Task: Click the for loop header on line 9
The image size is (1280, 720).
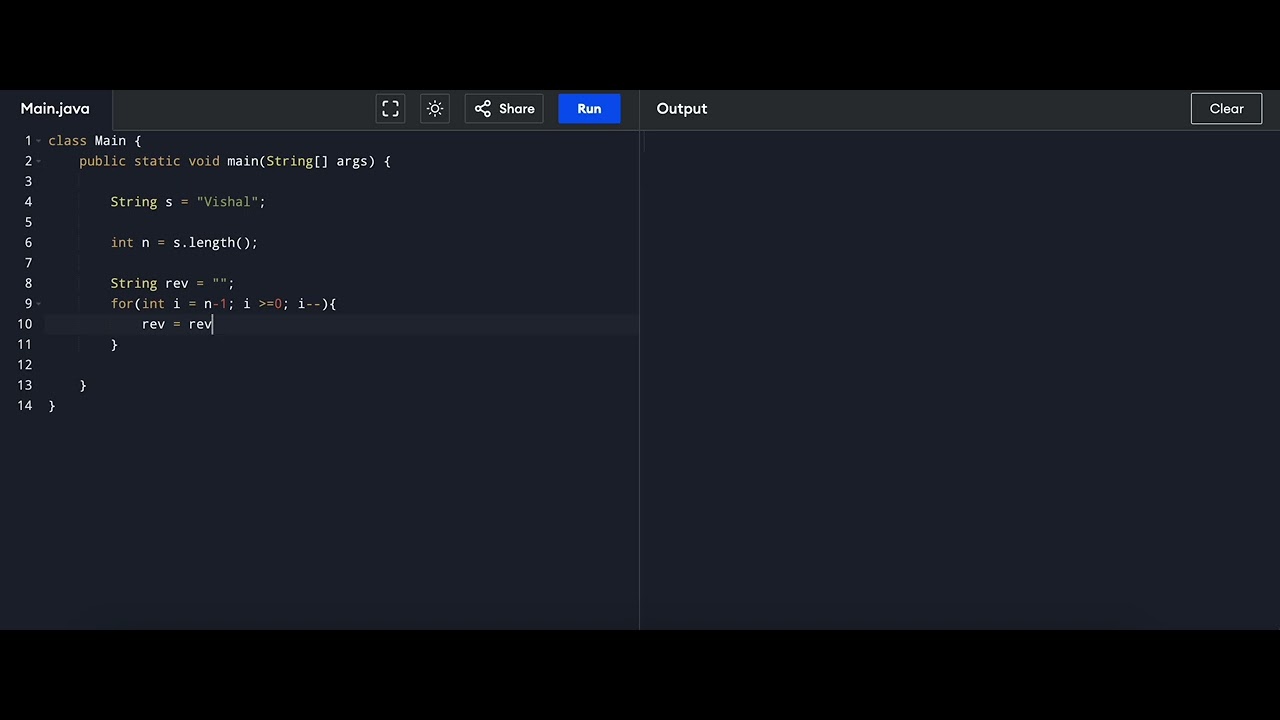Action: 224,304
